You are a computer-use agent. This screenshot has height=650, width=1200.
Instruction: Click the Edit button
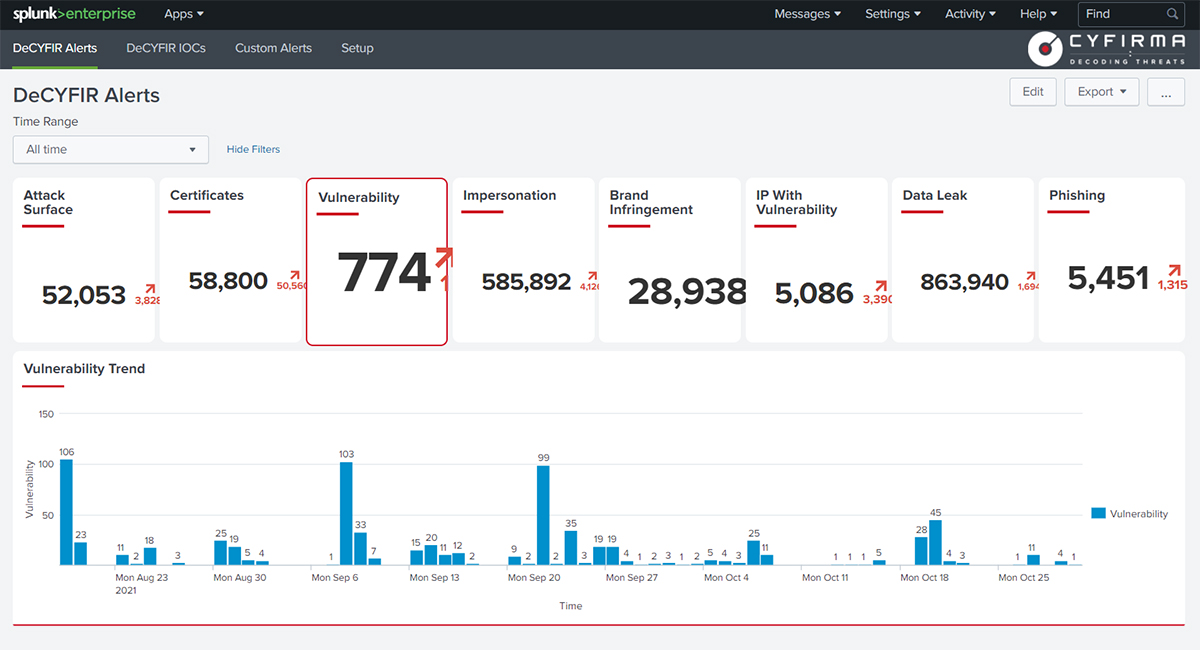click(x=1033, y=91)
